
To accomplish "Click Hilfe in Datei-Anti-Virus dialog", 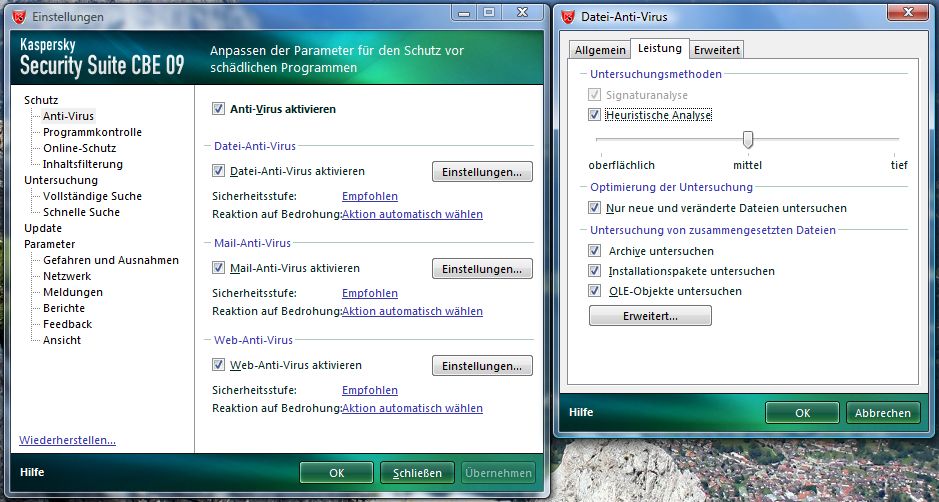I will (x=581, y=412).
